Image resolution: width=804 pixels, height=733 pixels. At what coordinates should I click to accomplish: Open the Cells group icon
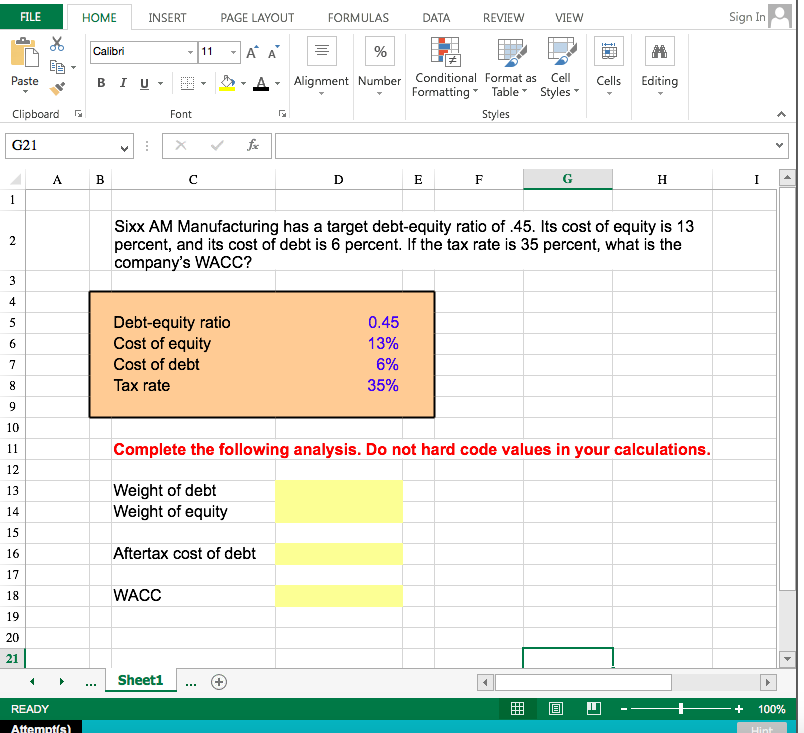[609, 51]
